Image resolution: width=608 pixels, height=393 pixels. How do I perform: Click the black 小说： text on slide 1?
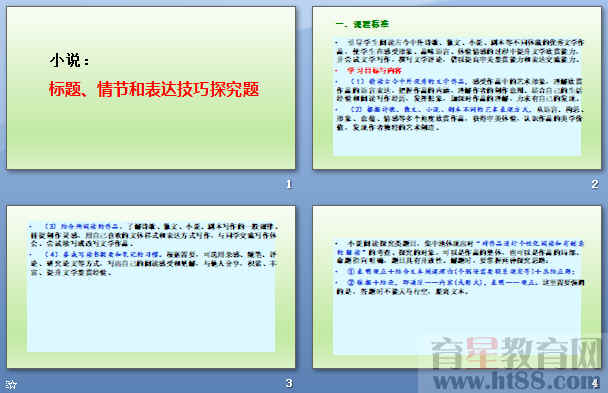pyautogui.click(x=70, y=60)
